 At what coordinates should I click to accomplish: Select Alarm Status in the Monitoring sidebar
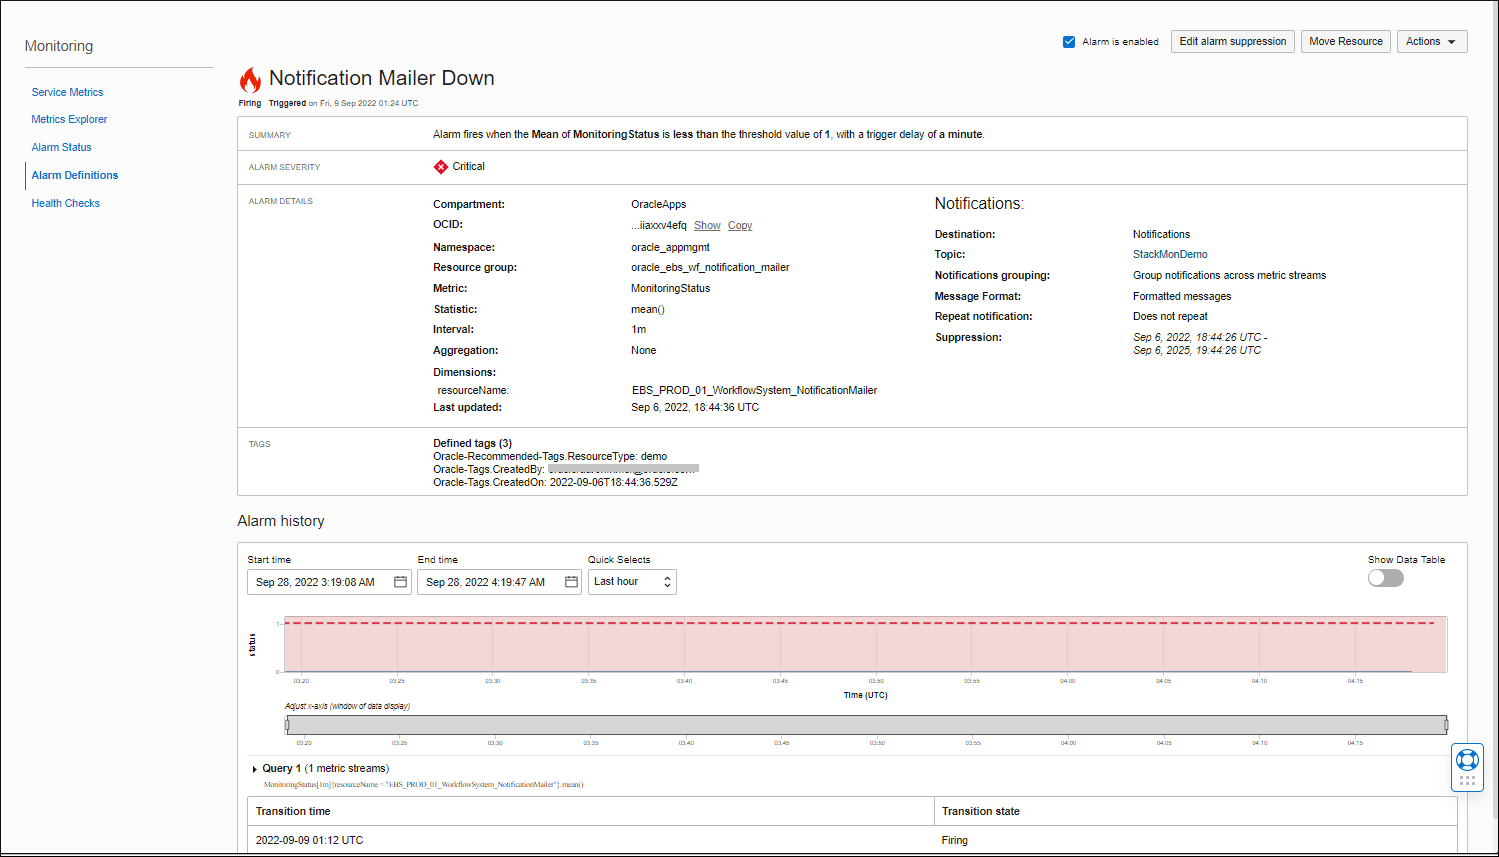pos(61,147)
